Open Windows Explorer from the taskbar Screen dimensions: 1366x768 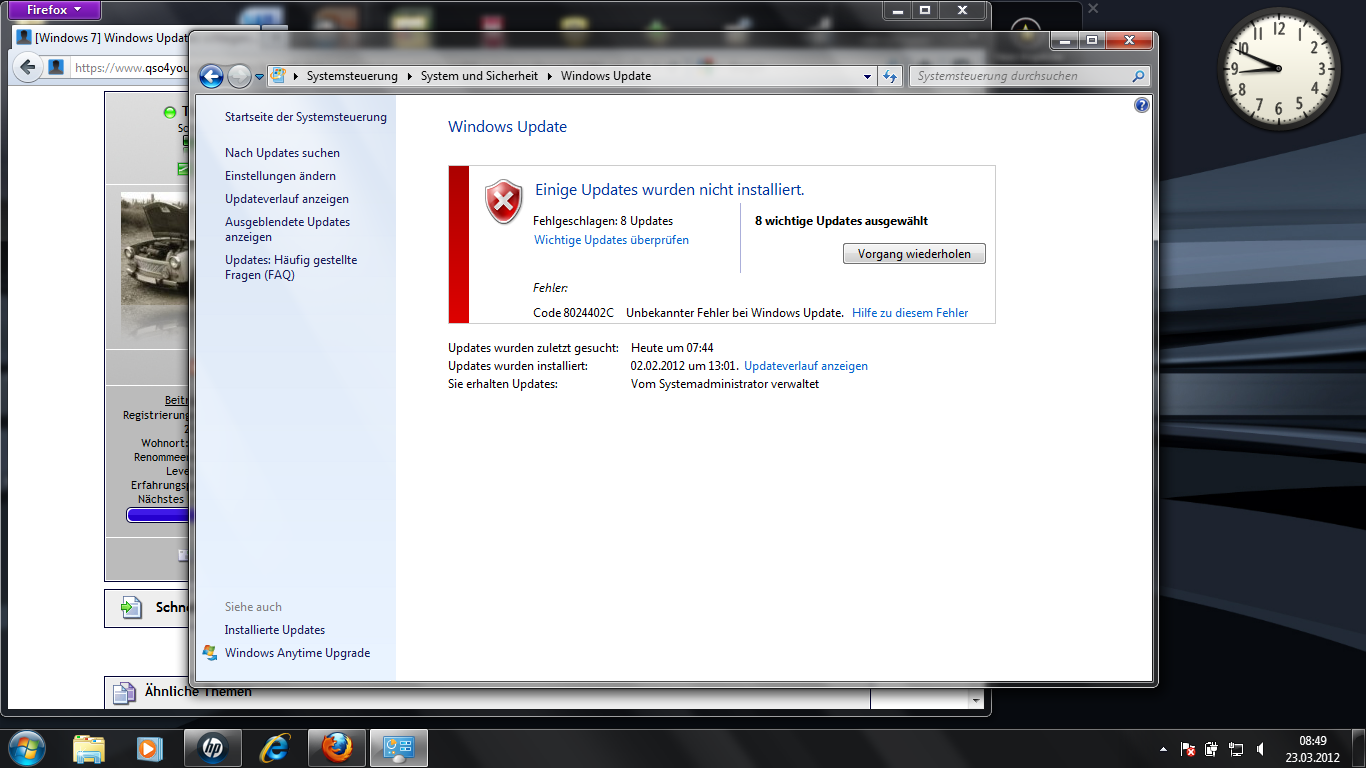[89, 748]
